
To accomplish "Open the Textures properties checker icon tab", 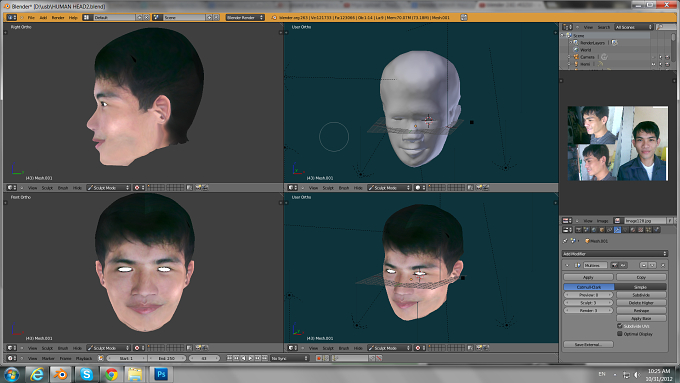I will (641, 229).
